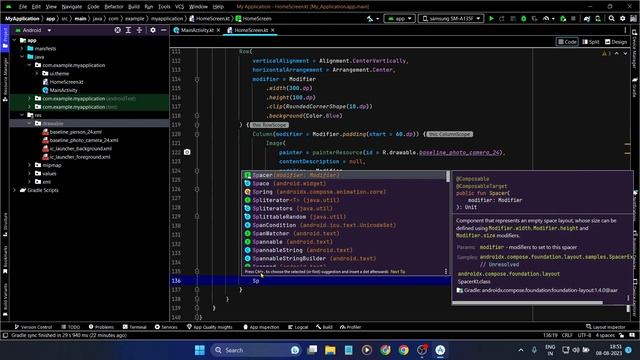Expand Gradle Scripts node
Image resolution: width=640 pixels, height=360 pixels.
pyautogui.click(x=15, y=190)
